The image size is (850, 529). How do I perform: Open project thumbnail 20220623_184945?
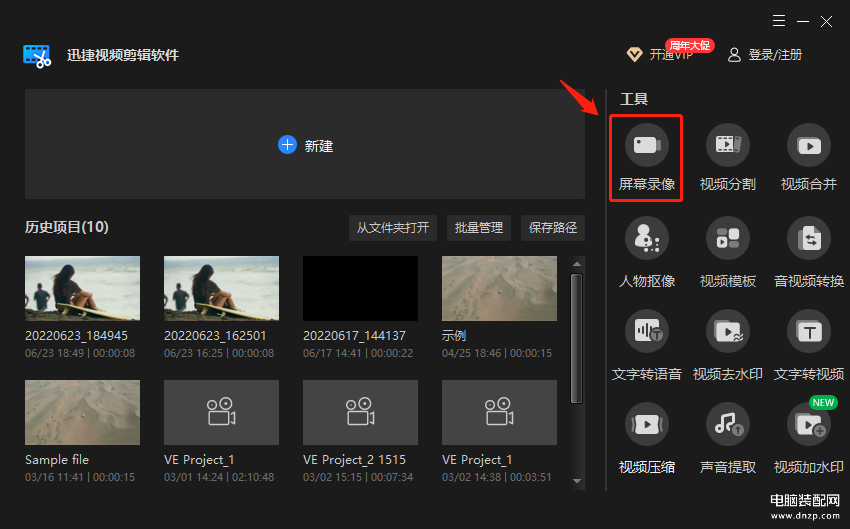tap(82, 288)
